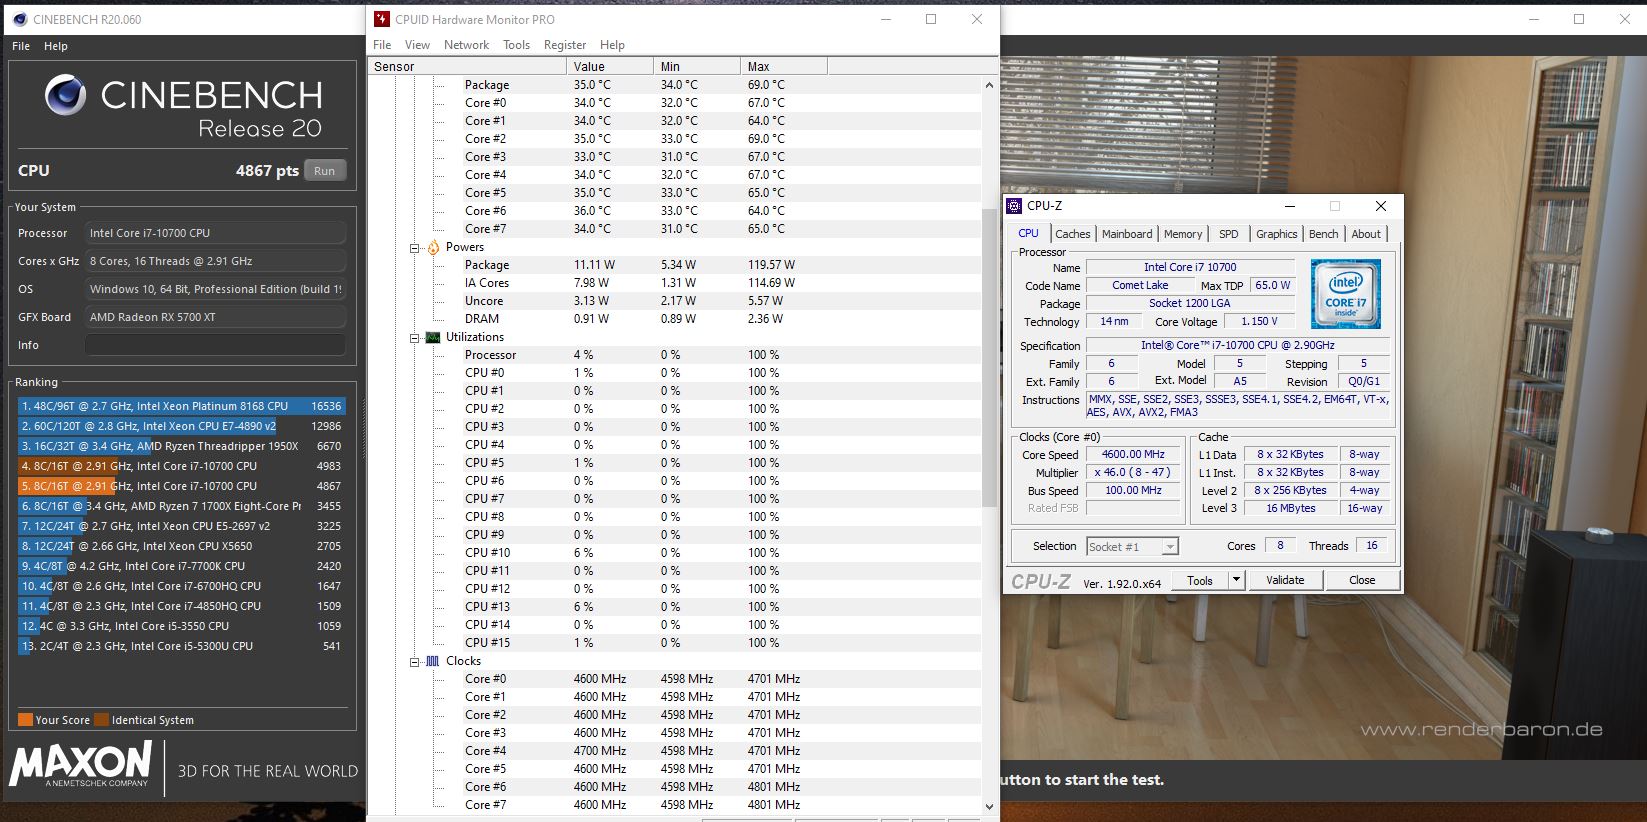1647x822 pixels.
Task: Open the Tools dropdown arrow
Action: (x=1236, y=580)
